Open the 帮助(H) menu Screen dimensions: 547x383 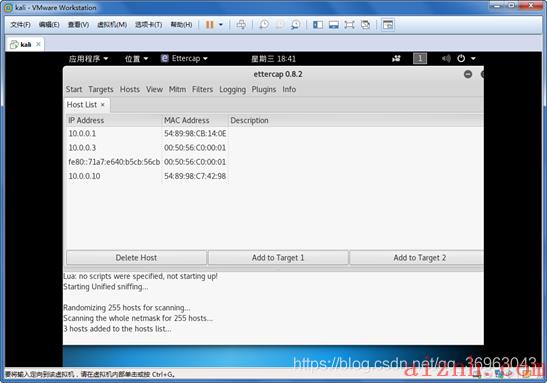click(x=181, y=25)
